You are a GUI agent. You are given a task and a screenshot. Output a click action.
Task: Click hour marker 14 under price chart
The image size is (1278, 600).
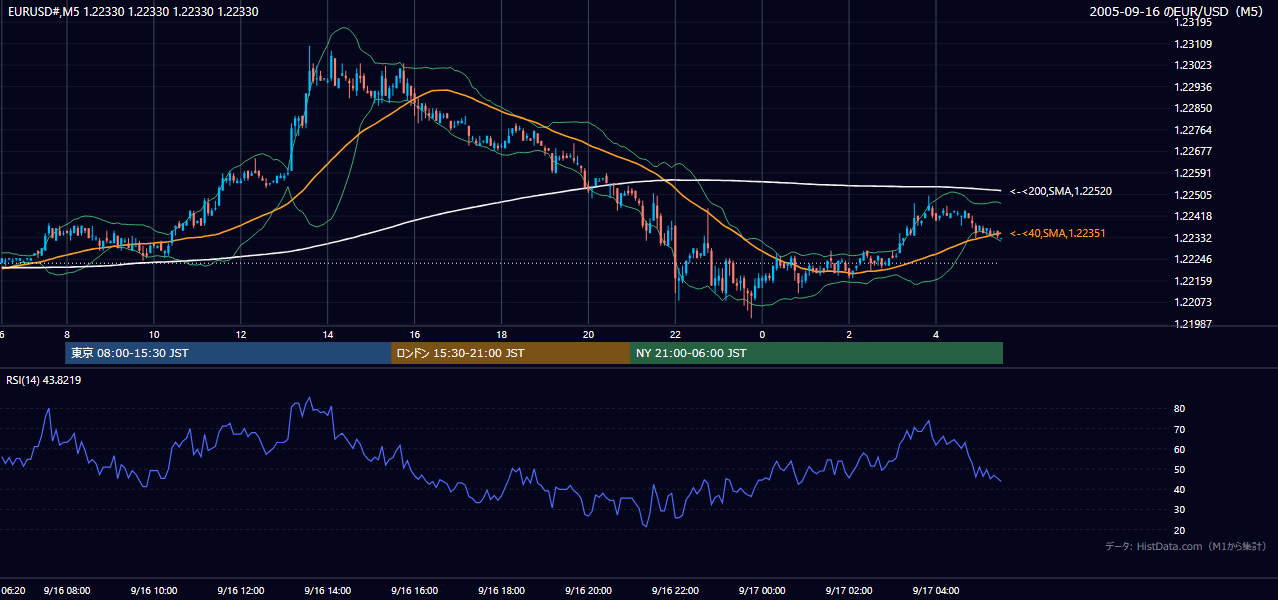[x=328, y=334]
